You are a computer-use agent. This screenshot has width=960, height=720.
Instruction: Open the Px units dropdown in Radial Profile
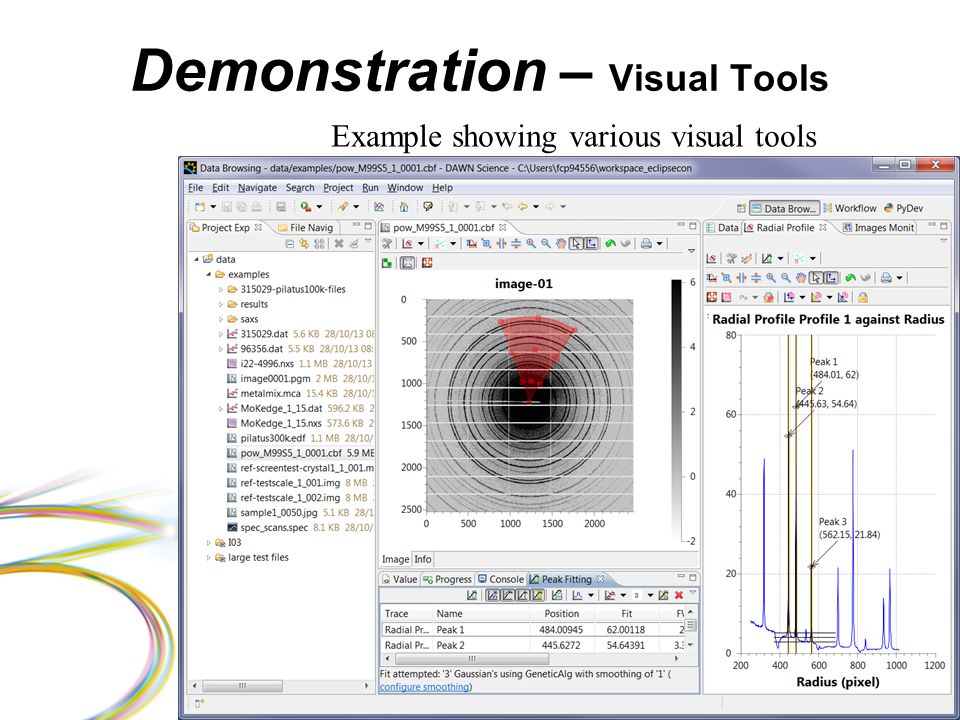click(755, 298)
